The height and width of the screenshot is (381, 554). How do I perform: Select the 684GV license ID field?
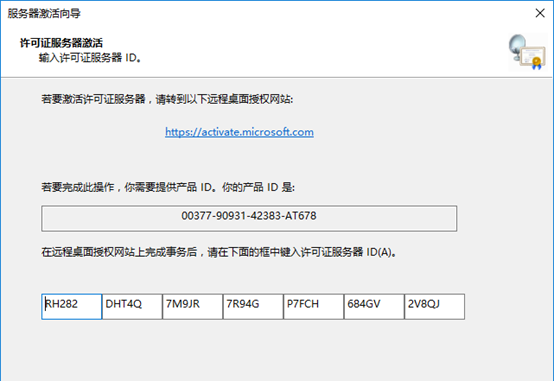[x=374, y=306]
